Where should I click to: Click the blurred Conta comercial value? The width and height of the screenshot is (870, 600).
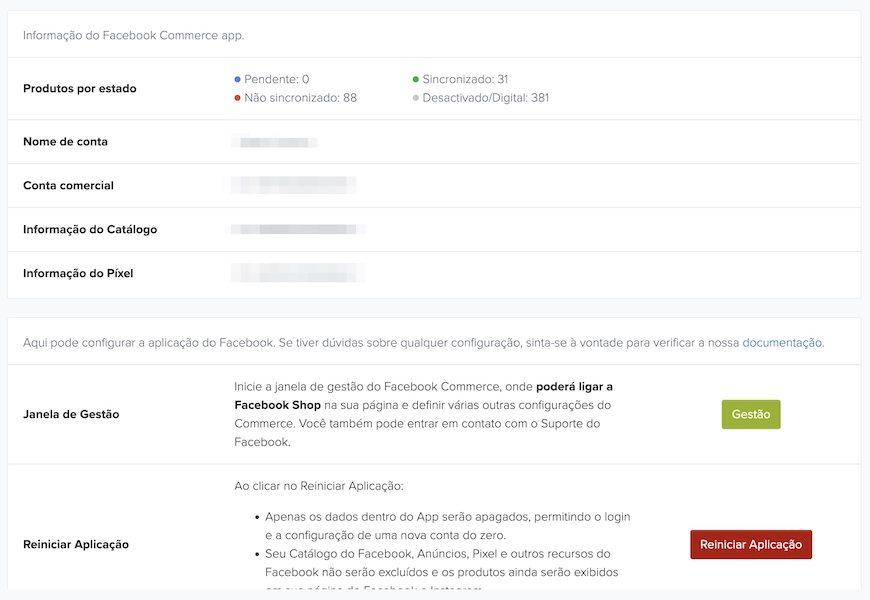point(293,185)
